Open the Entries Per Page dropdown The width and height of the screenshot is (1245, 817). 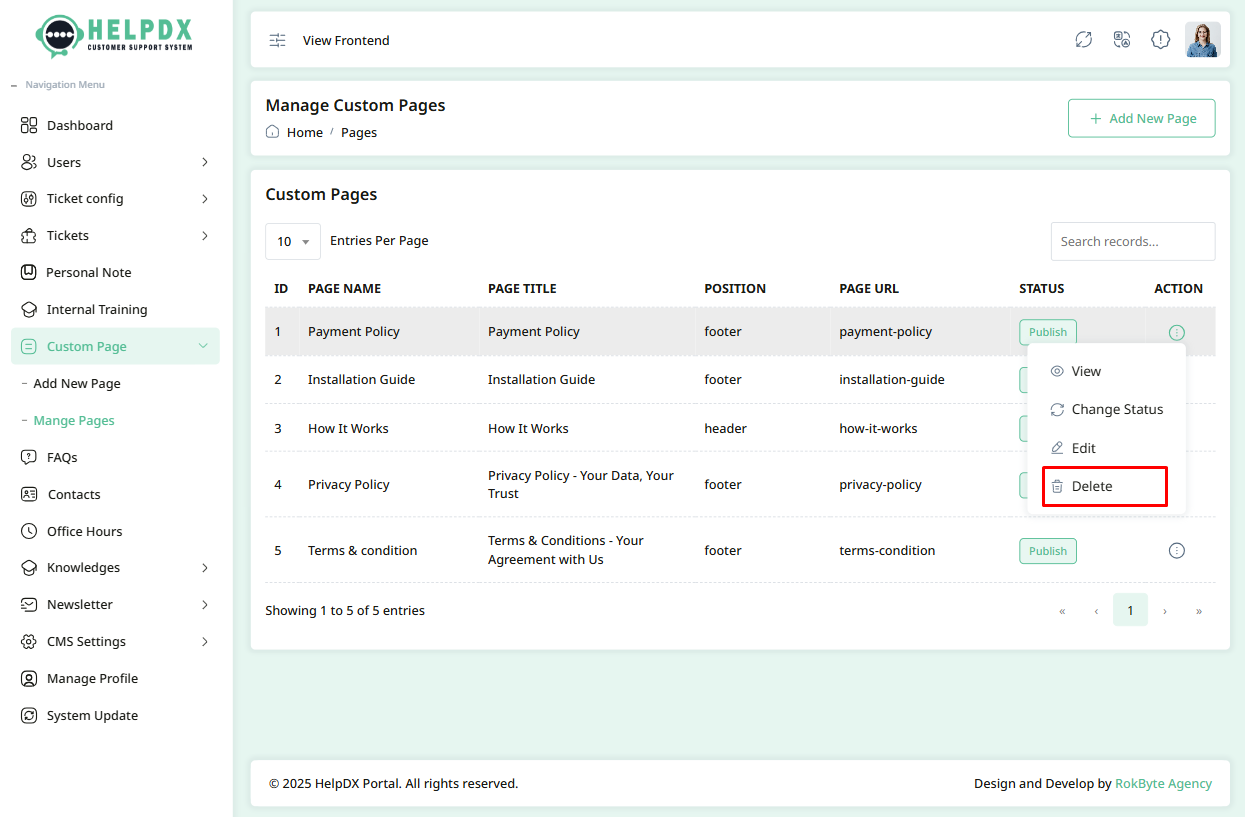293,241
